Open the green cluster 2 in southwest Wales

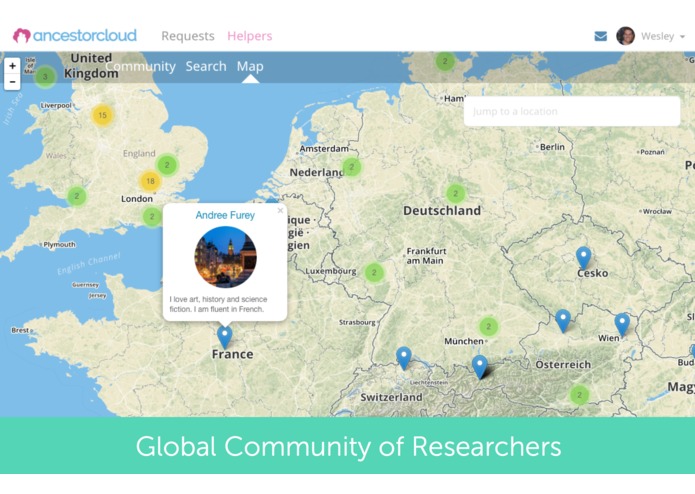[x=77, y=196]
